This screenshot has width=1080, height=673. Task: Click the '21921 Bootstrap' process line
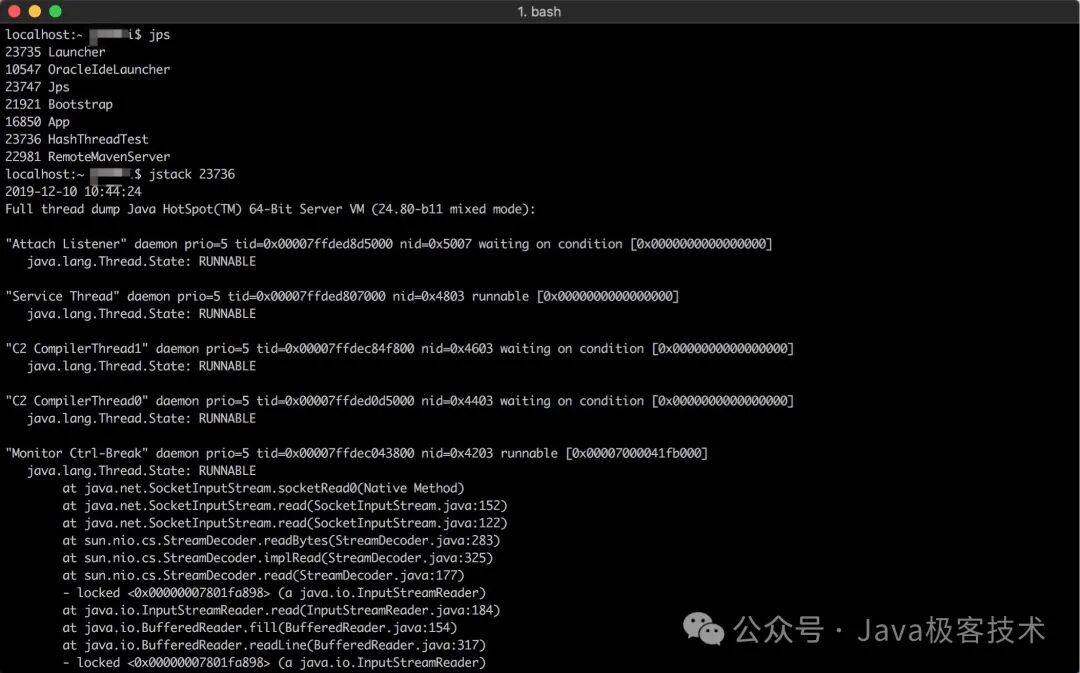59,104
